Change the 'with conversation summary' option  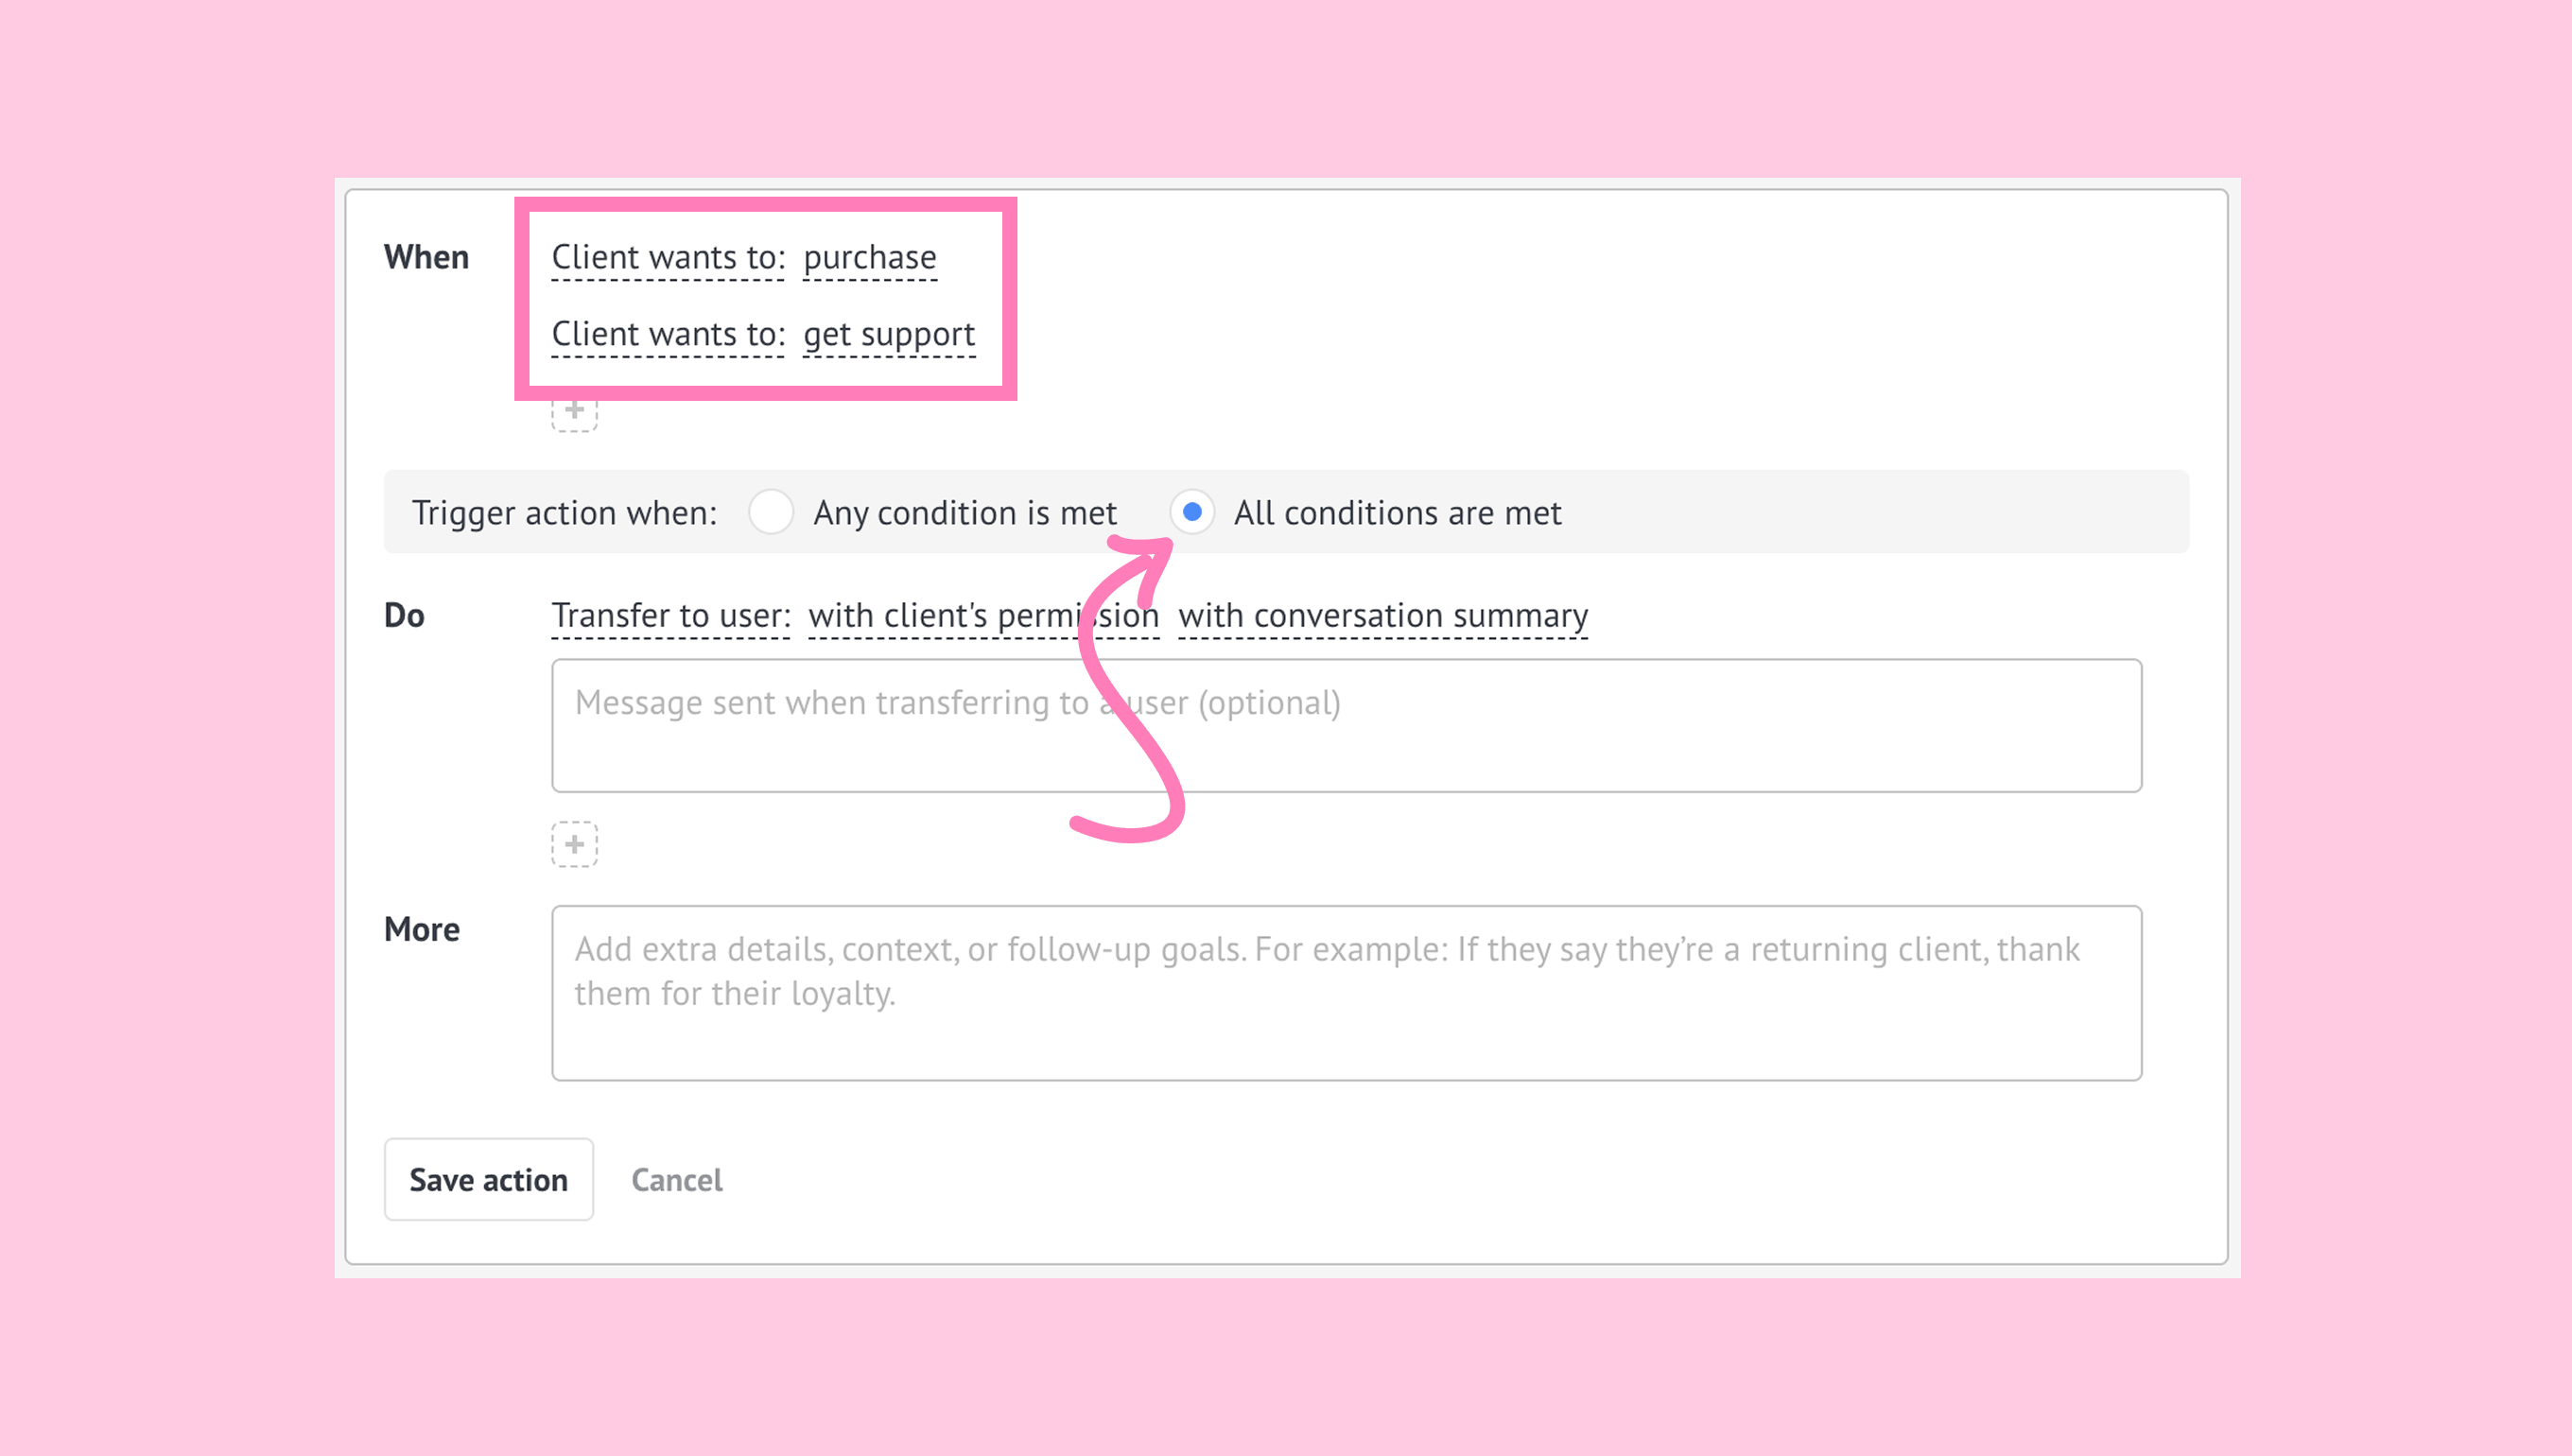[x=1382, y=616]
